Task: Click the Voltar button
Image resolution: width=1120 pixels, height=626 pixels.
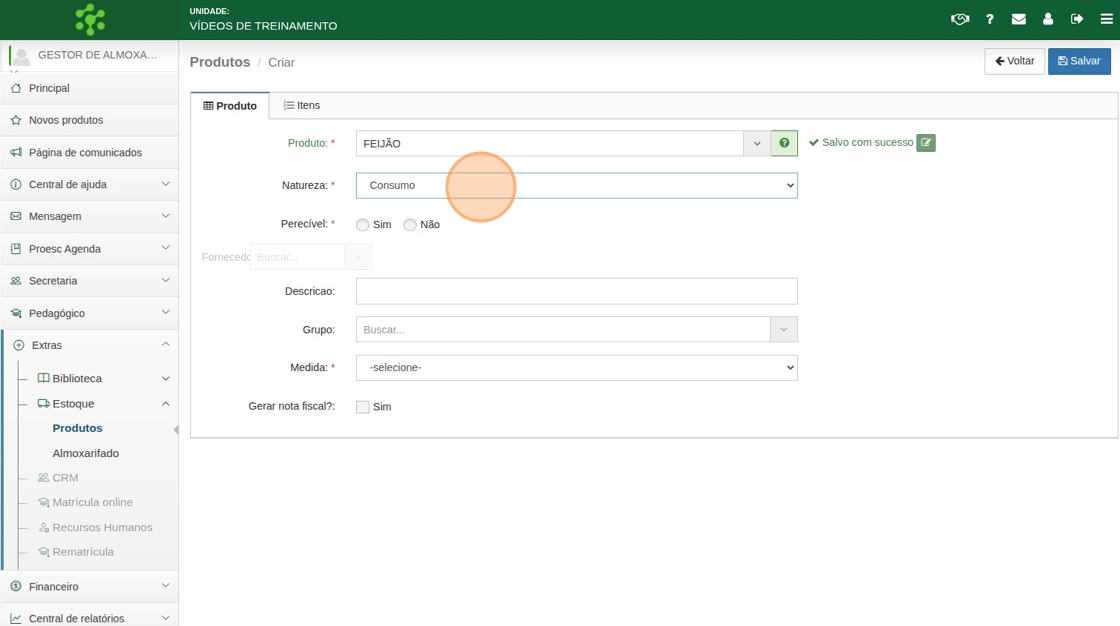Action: point(1014,61)
